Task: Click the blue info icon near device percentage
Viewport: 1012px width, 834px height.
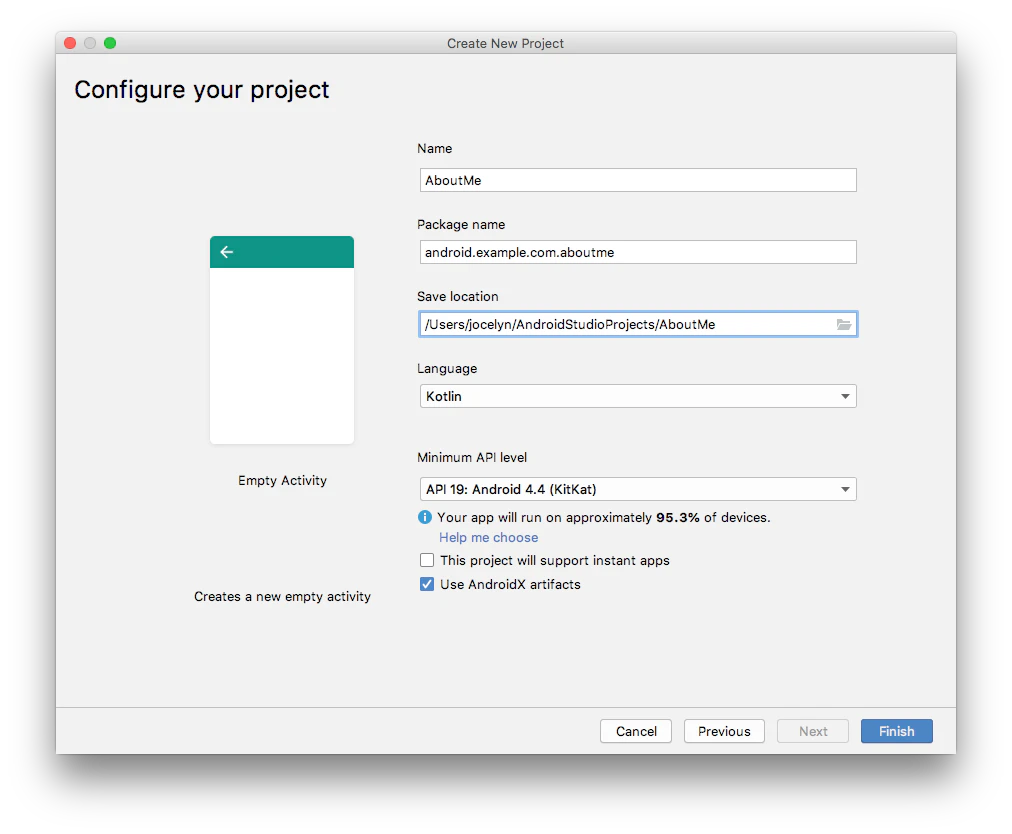Action: pos(425,517)
